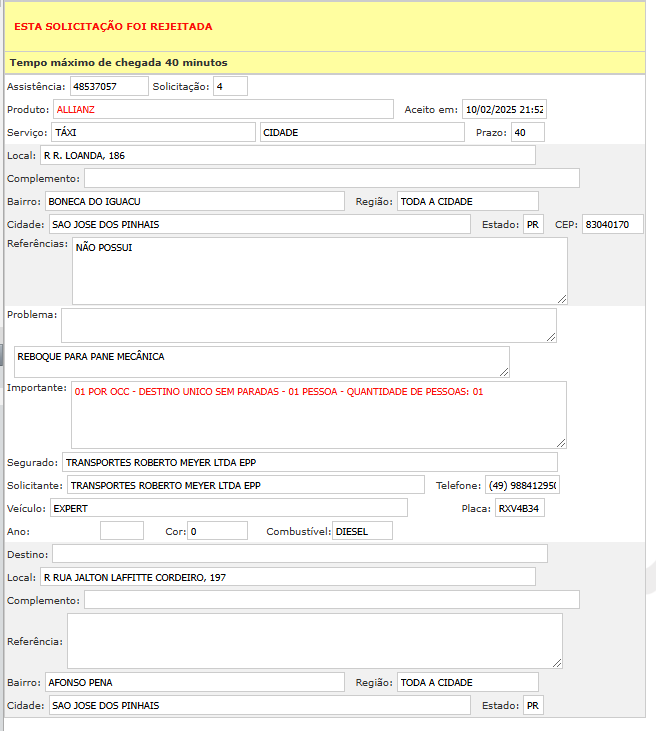Click the Local field with R R. LOANDA, 186
The width and height of the screenshot is (656, 731).
click(287, 155)
